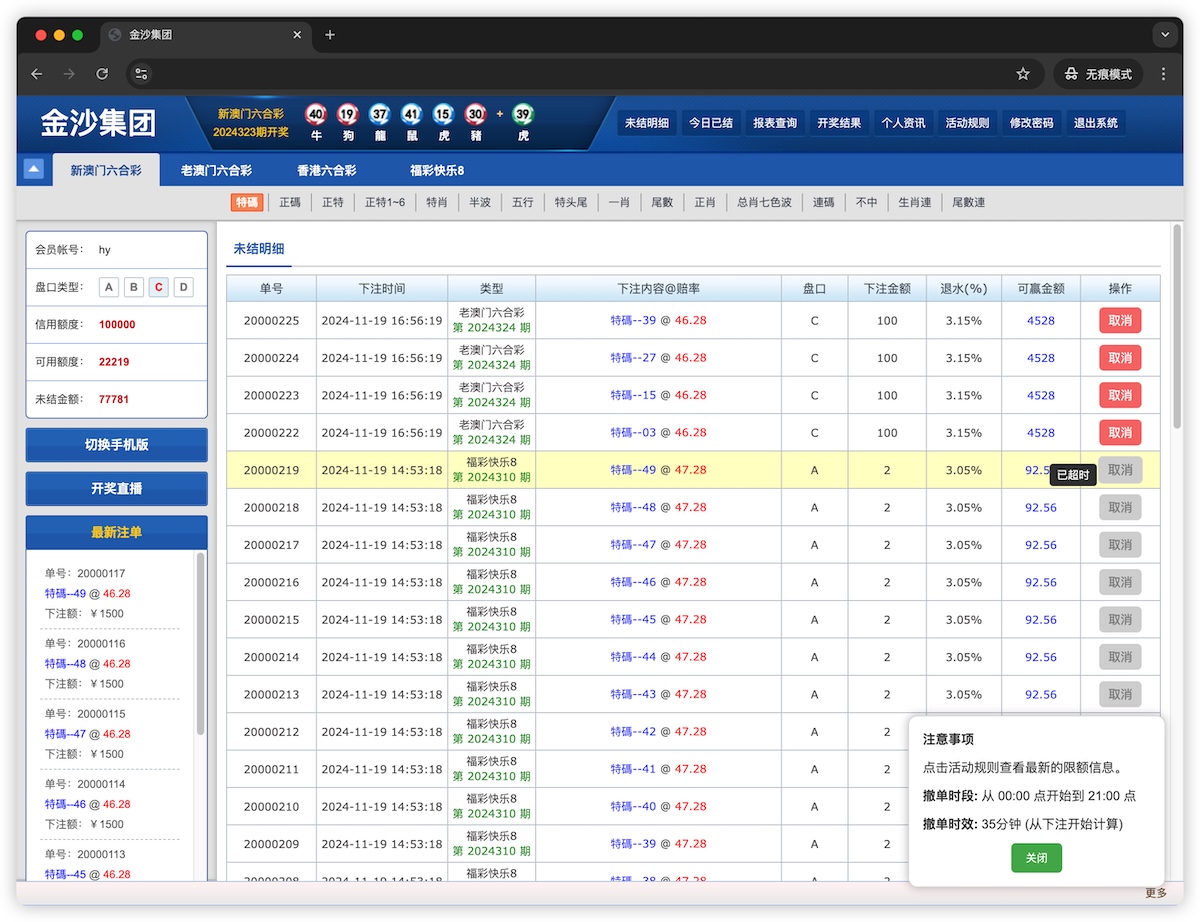The image size is (1200, 922).
Task: Click the 开奖直播 button in the sidebar
Action: pyautogui.click(x=116, y=489)
